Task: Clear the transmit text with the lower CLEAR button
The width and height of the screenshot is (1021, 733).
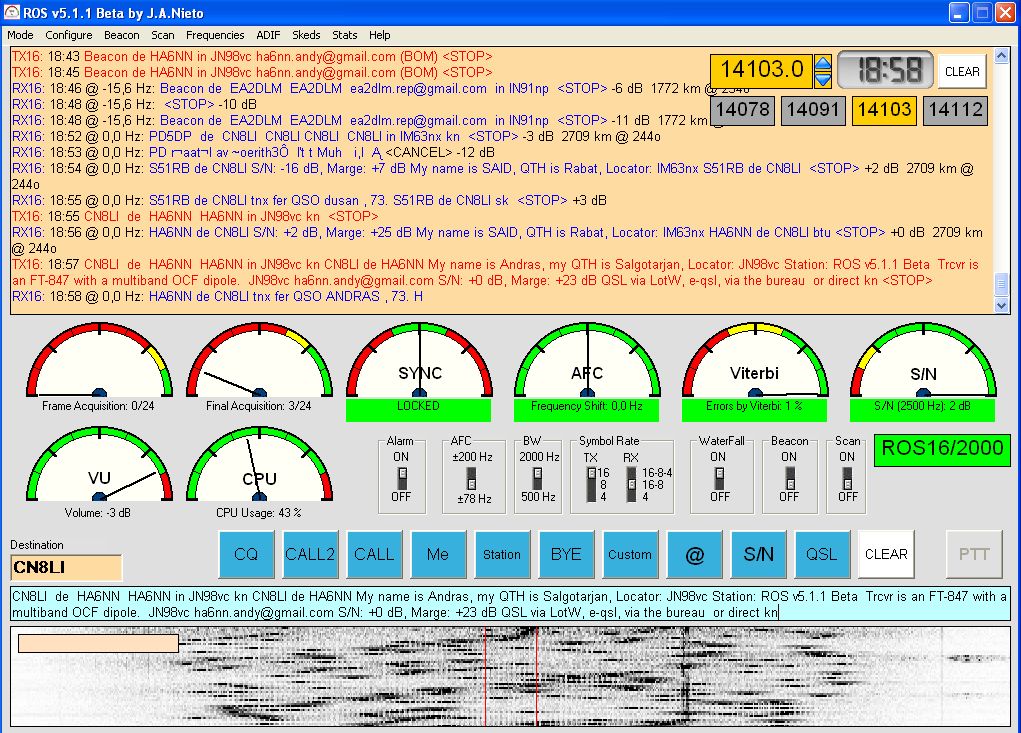Action: (886, 554)
